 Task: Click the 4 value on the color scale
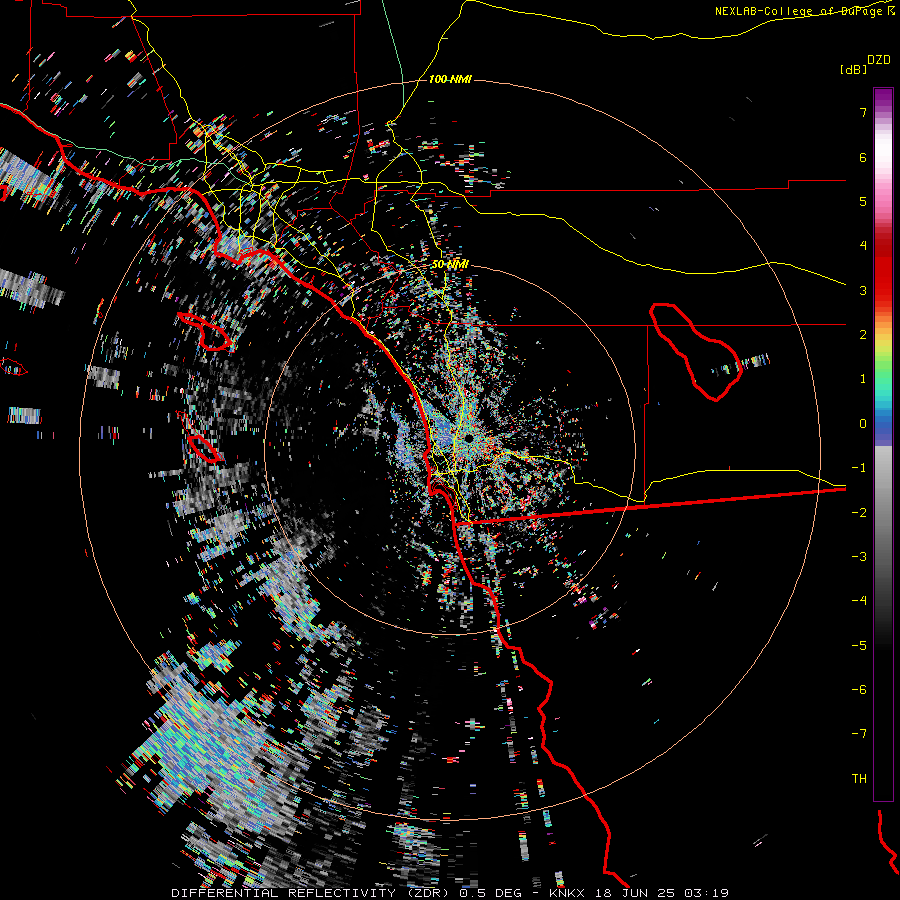[863, 246]
